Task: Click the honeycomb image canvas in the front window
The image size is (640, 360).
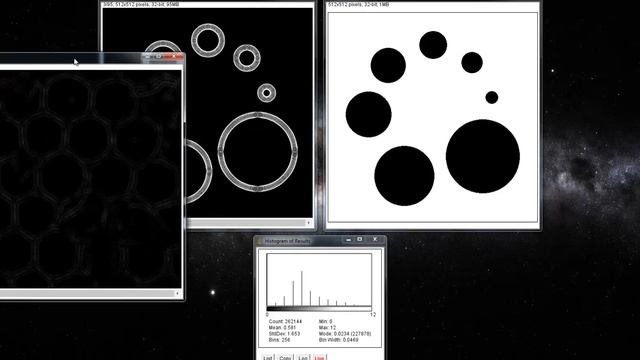Action: [x=91, y=179]
